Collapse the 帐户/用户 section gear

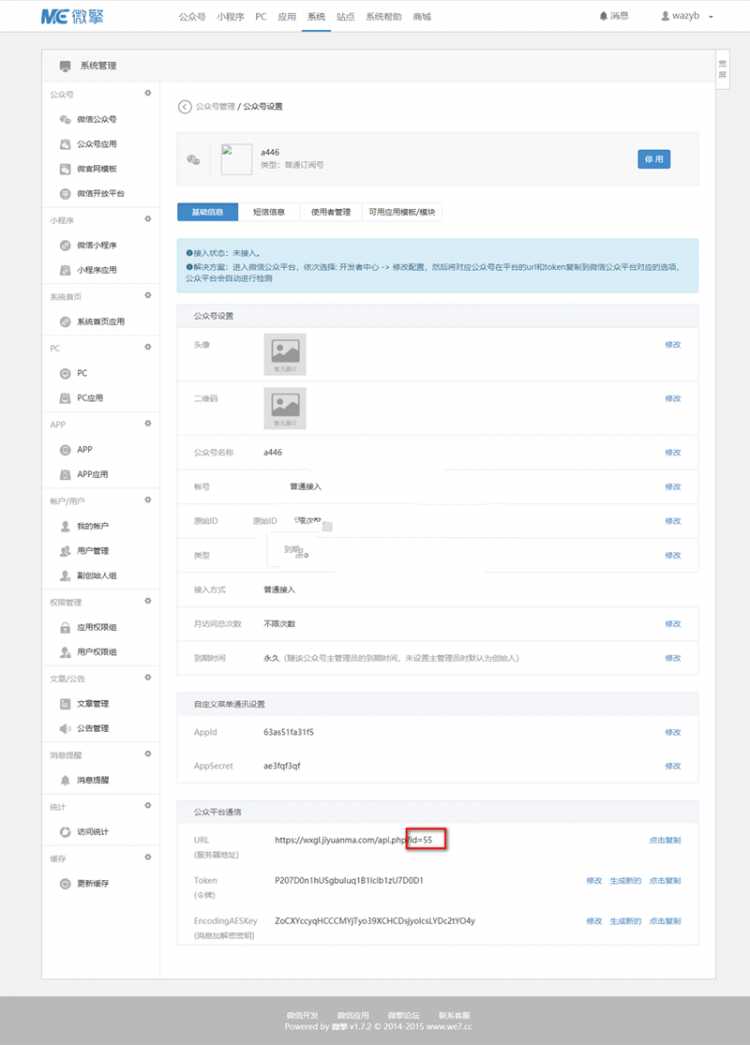(x=148, y=500)
